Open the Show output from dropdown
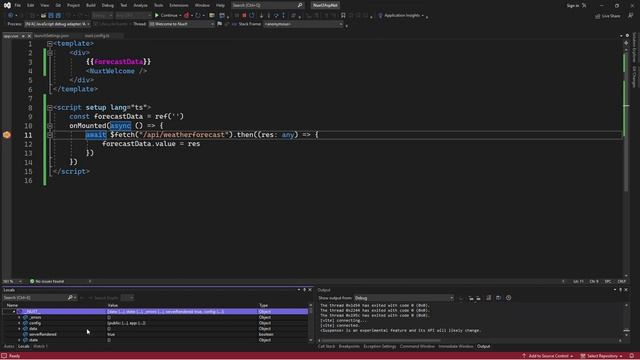This screenshot has width=640, height=360. [404, 298]
